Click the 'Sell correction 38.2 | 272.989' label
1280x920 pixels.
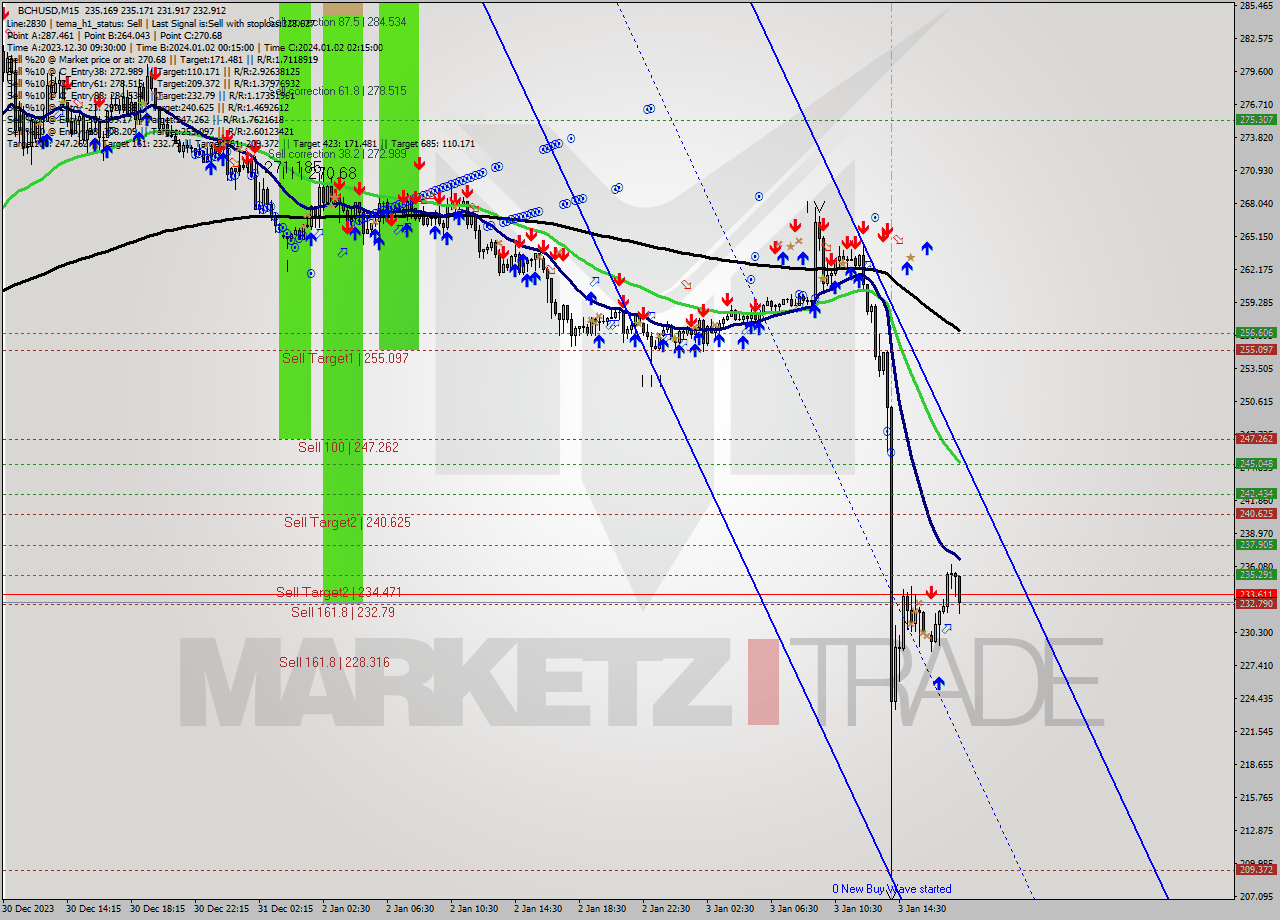[337, 154]
